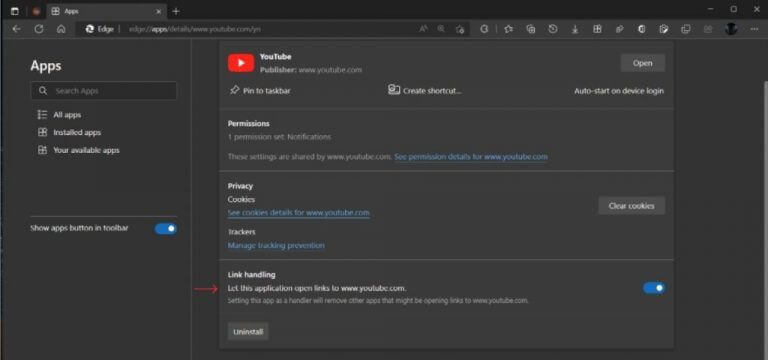Click the YouTube app title text
Screen dimensions: 768x360
[x=275, y=56]
